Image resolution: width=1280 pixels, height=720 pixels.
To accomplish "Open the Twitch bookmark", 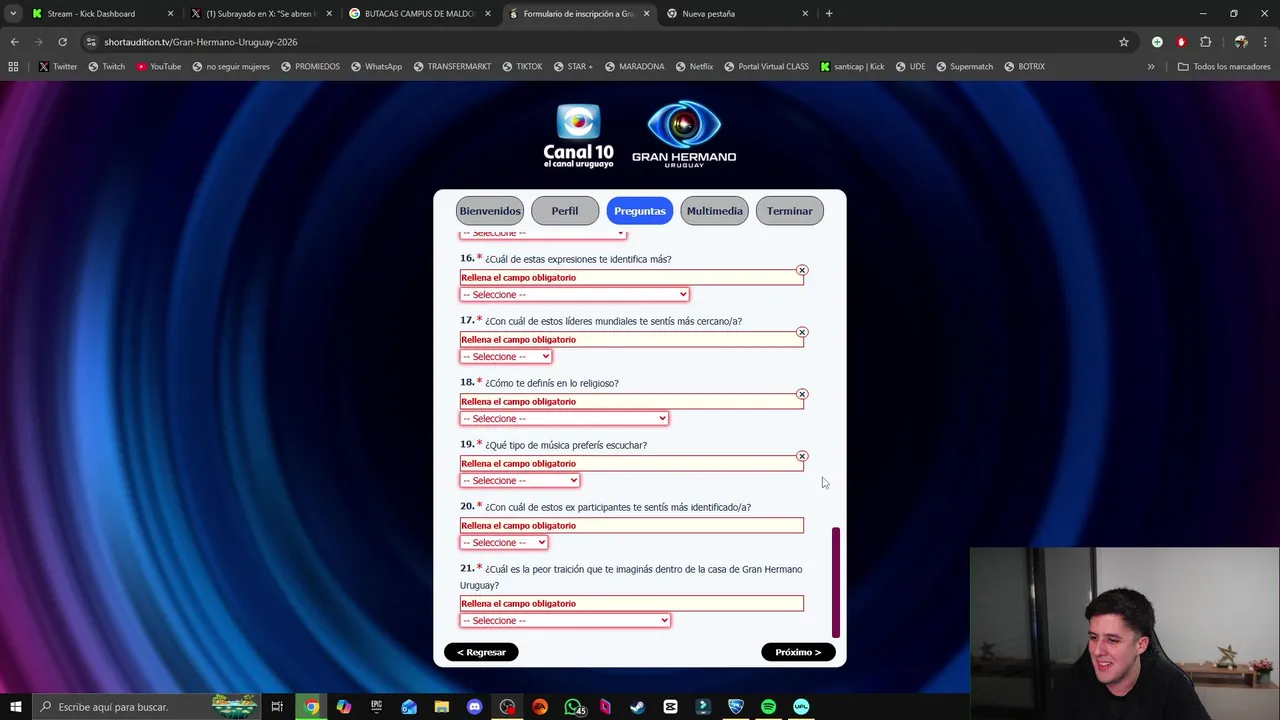I will click(106, 67).
